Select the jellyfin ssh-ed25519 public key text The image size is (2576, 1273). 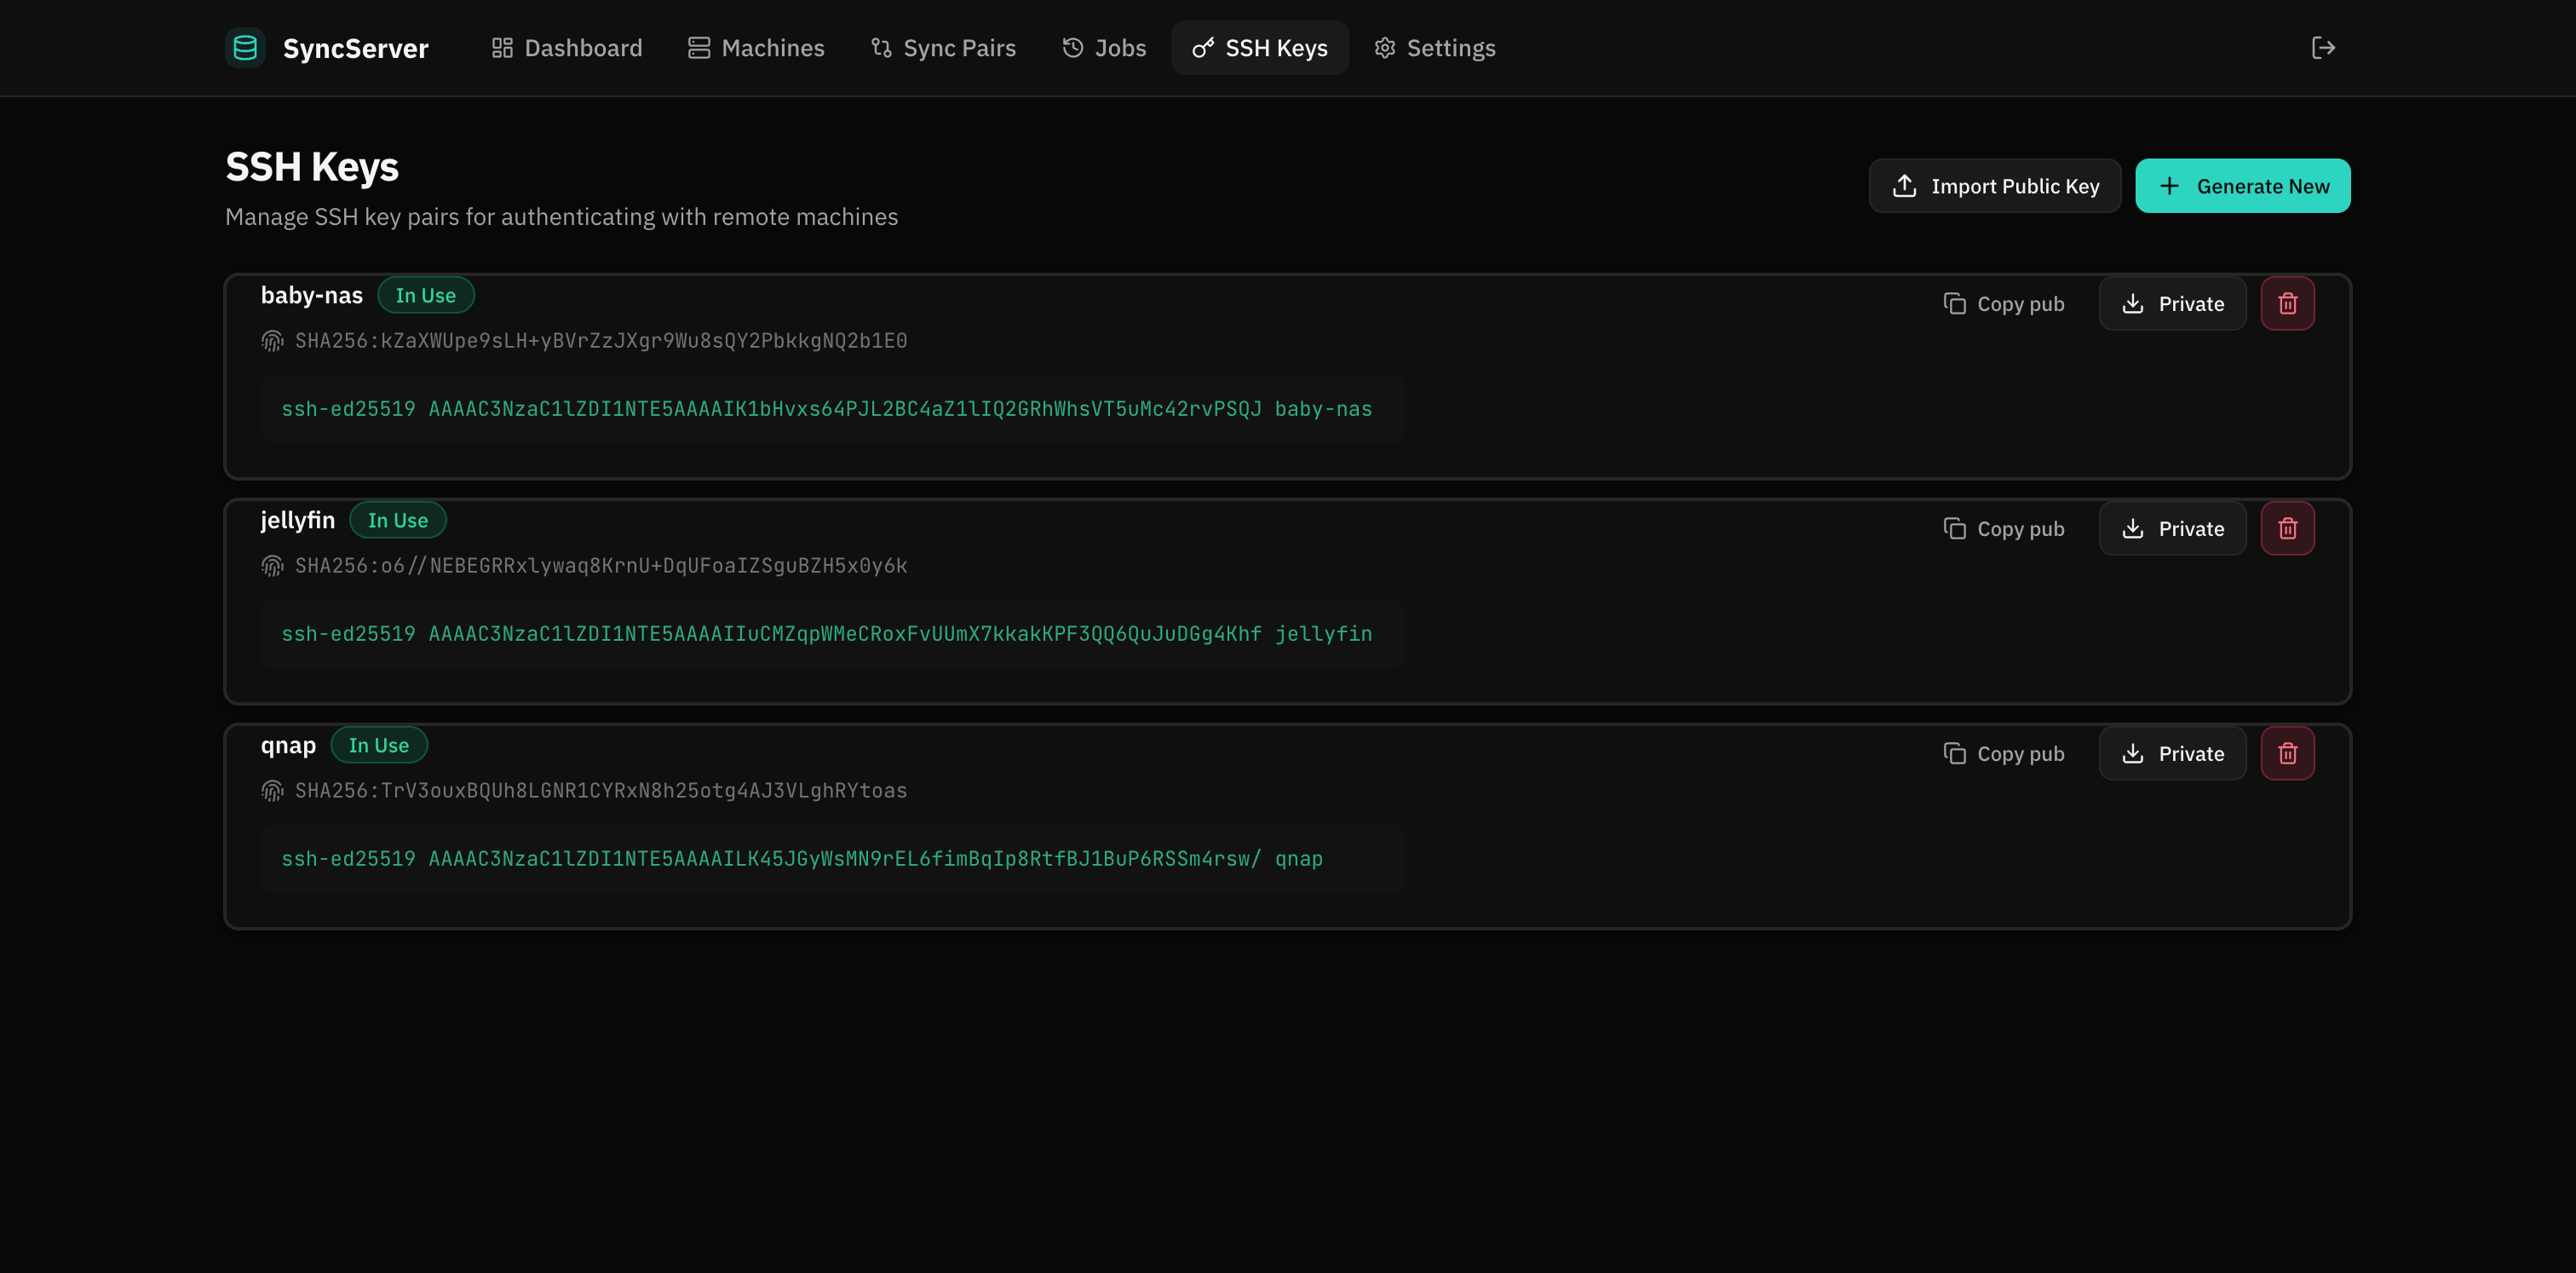[x=827, y=634]
